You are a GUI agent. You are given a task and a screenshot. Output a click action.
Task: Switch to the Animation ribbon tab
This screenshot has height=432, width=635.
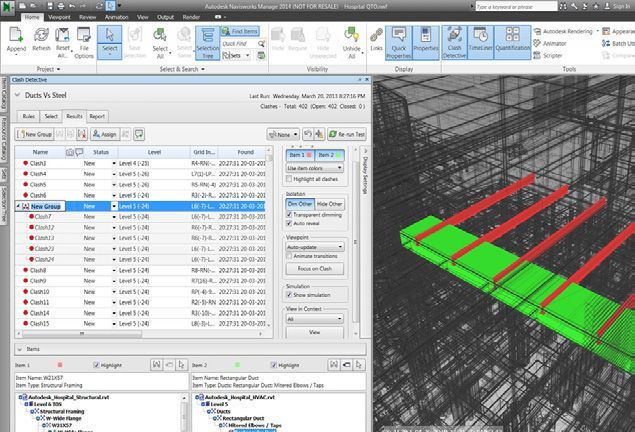[x=117, y=17]
